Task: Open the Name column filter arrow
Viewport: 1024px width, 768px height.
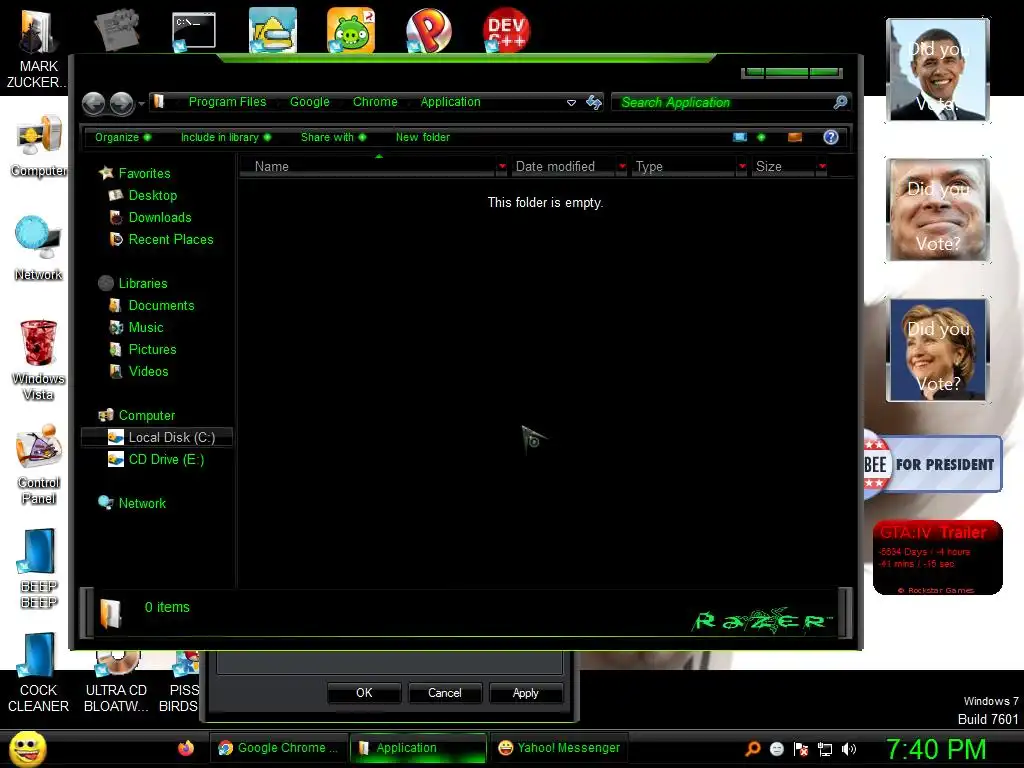Action: pyautogui.click(x=502, y=167)
